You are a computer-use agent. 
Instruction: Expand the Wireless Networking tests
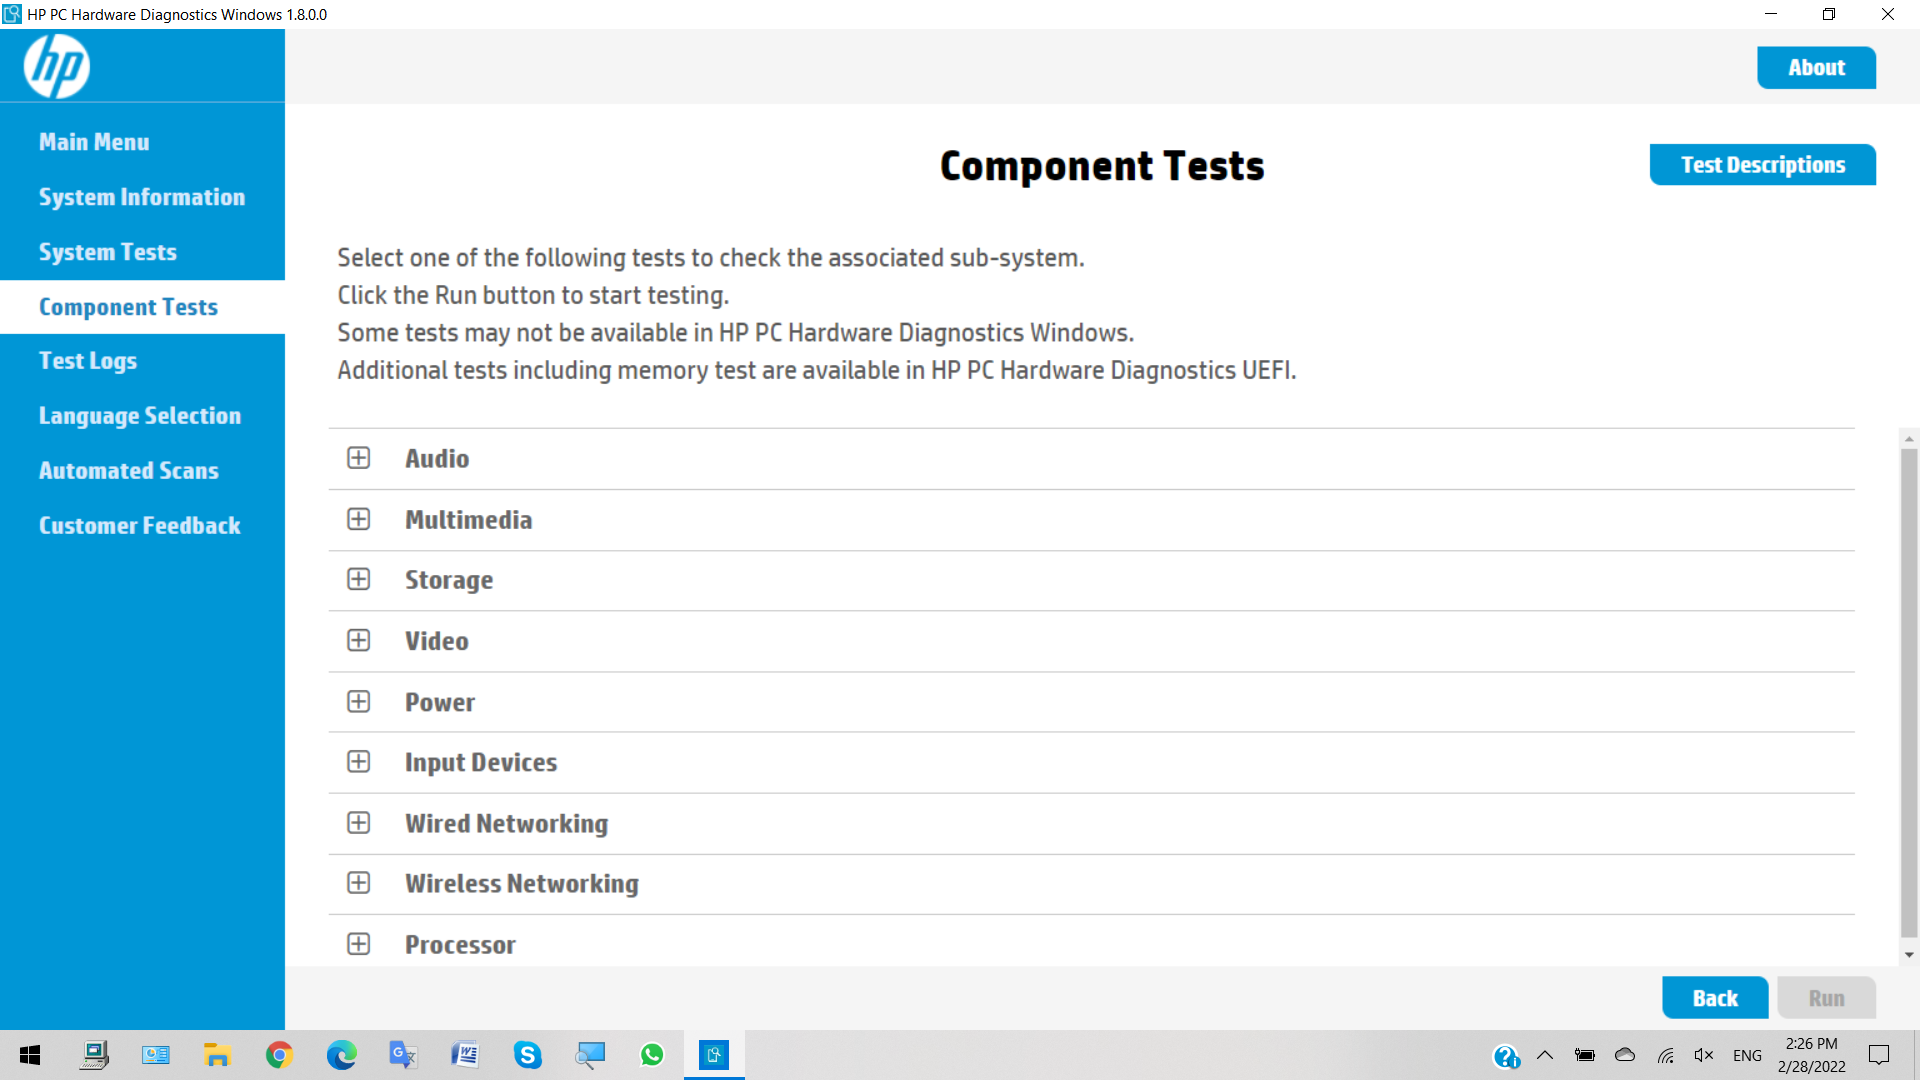coord(358,883)
